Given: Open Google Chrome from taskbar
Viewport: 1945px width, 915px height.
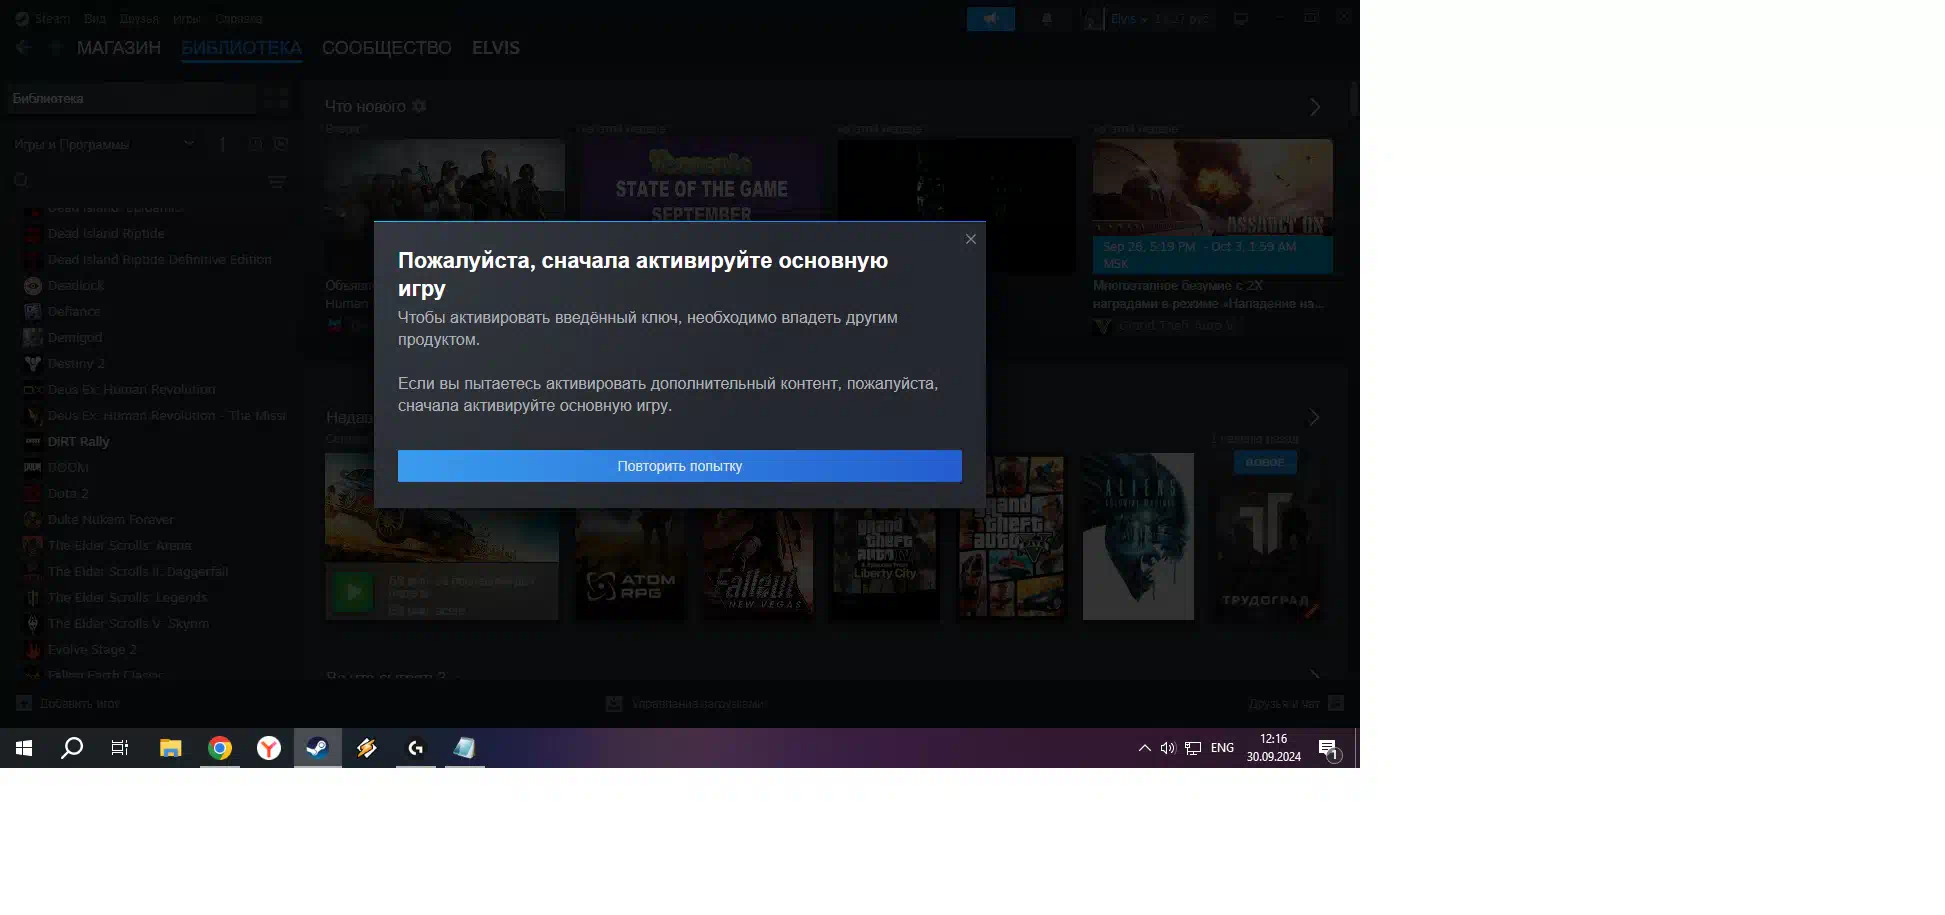Looking at the screenshot, I should click(220, 748).
